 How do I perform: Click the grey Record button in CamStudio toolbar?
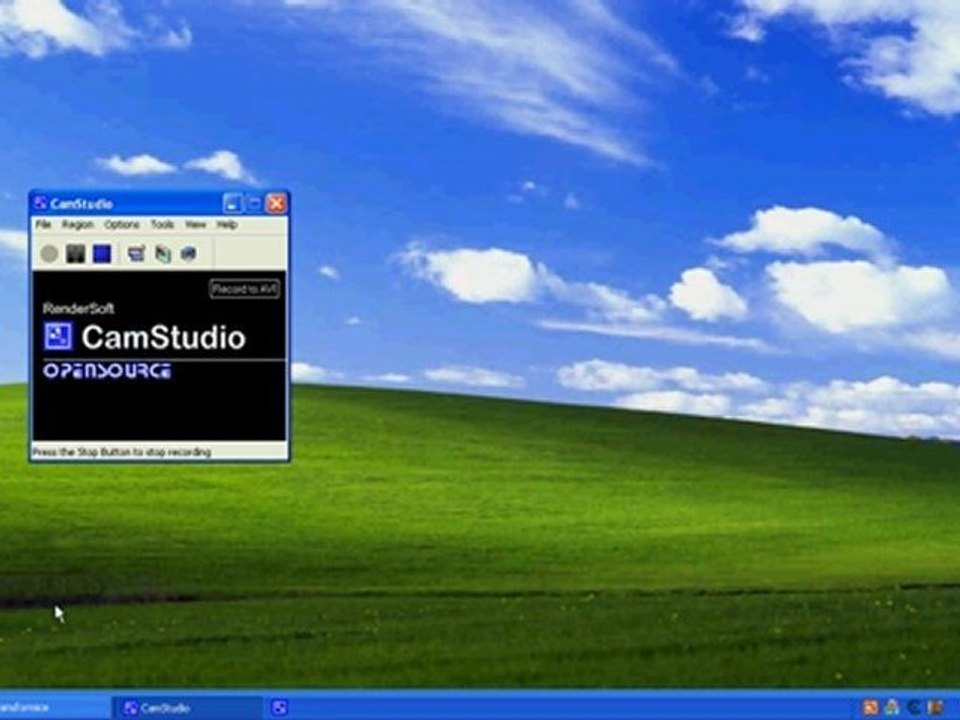coord(49,253)
